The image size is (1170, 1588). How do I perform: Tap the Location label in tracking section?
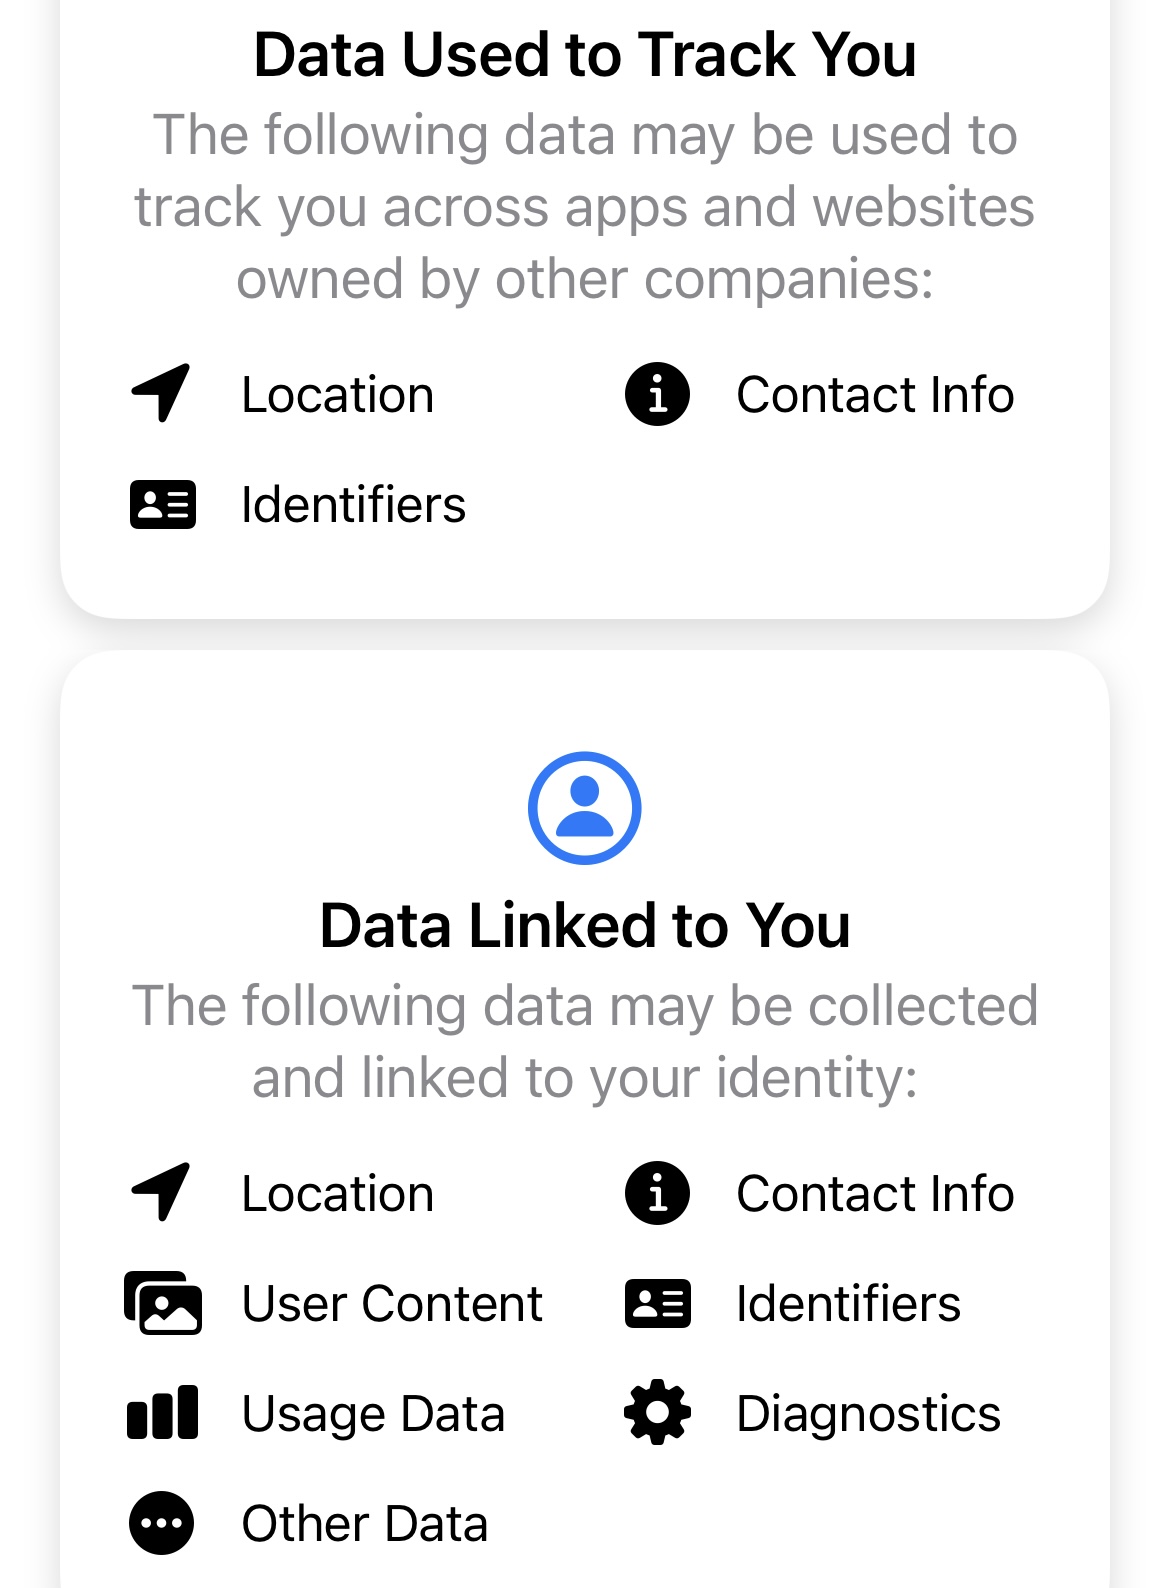[x=337, y=395]
